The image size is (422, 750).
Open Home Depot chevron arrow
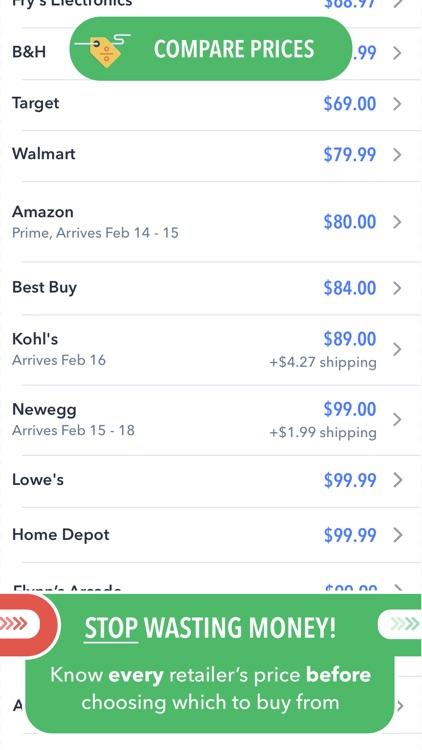click(397, 535)
